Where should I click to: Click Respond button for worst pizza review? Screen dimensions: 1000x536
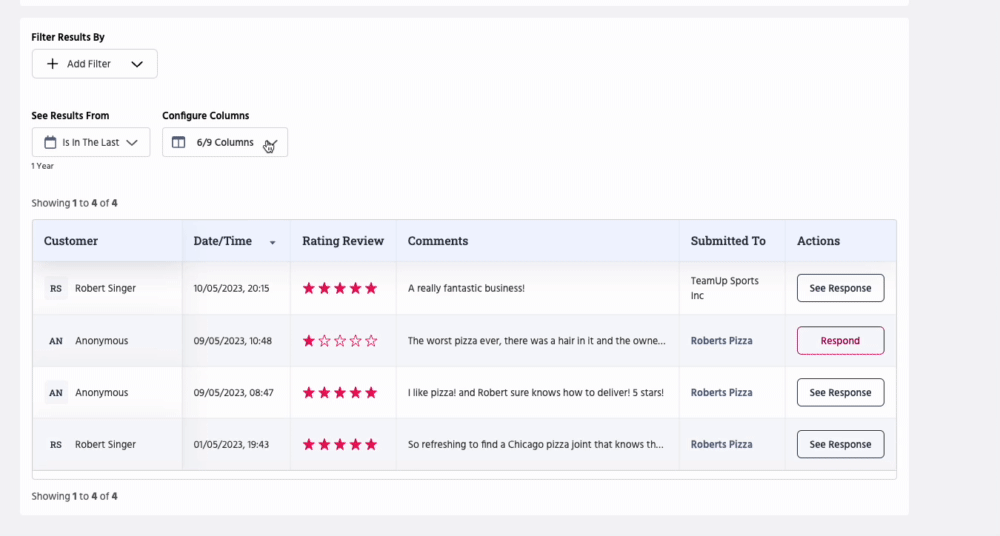click(840, 341)
